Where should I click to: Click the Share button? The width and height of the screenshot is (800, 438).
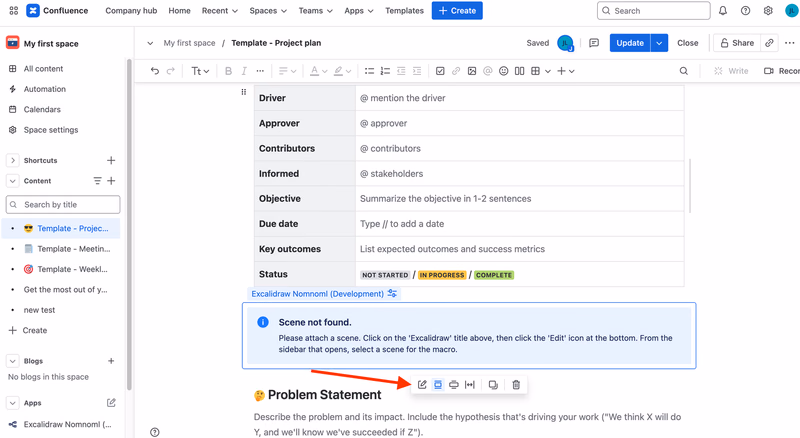pos(737,43)
